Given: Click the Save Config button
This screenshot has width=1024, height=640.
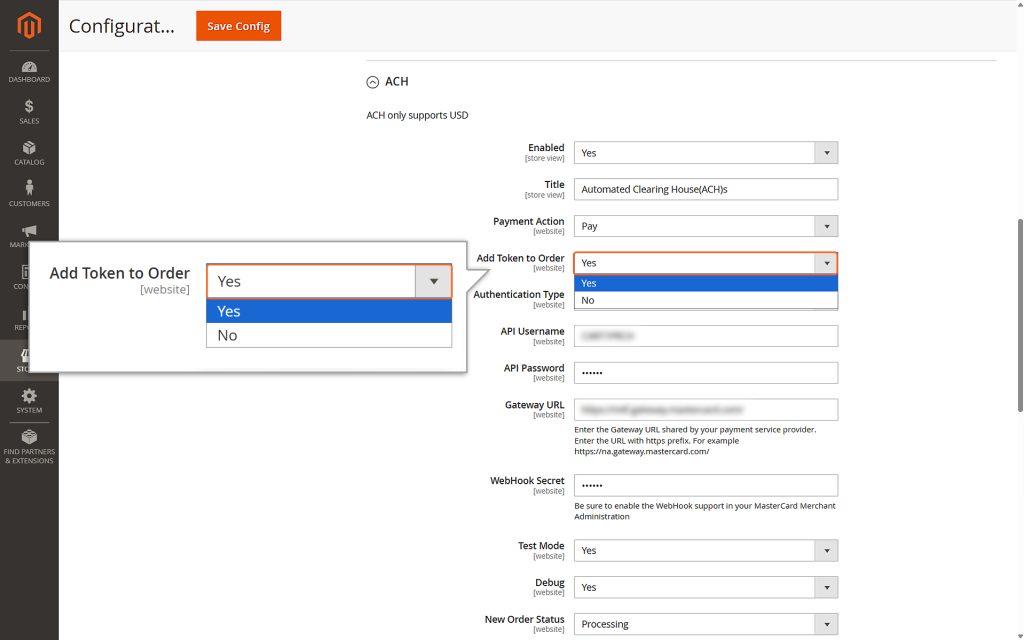Looking at the screenshot, I should (x=238, y=26).
